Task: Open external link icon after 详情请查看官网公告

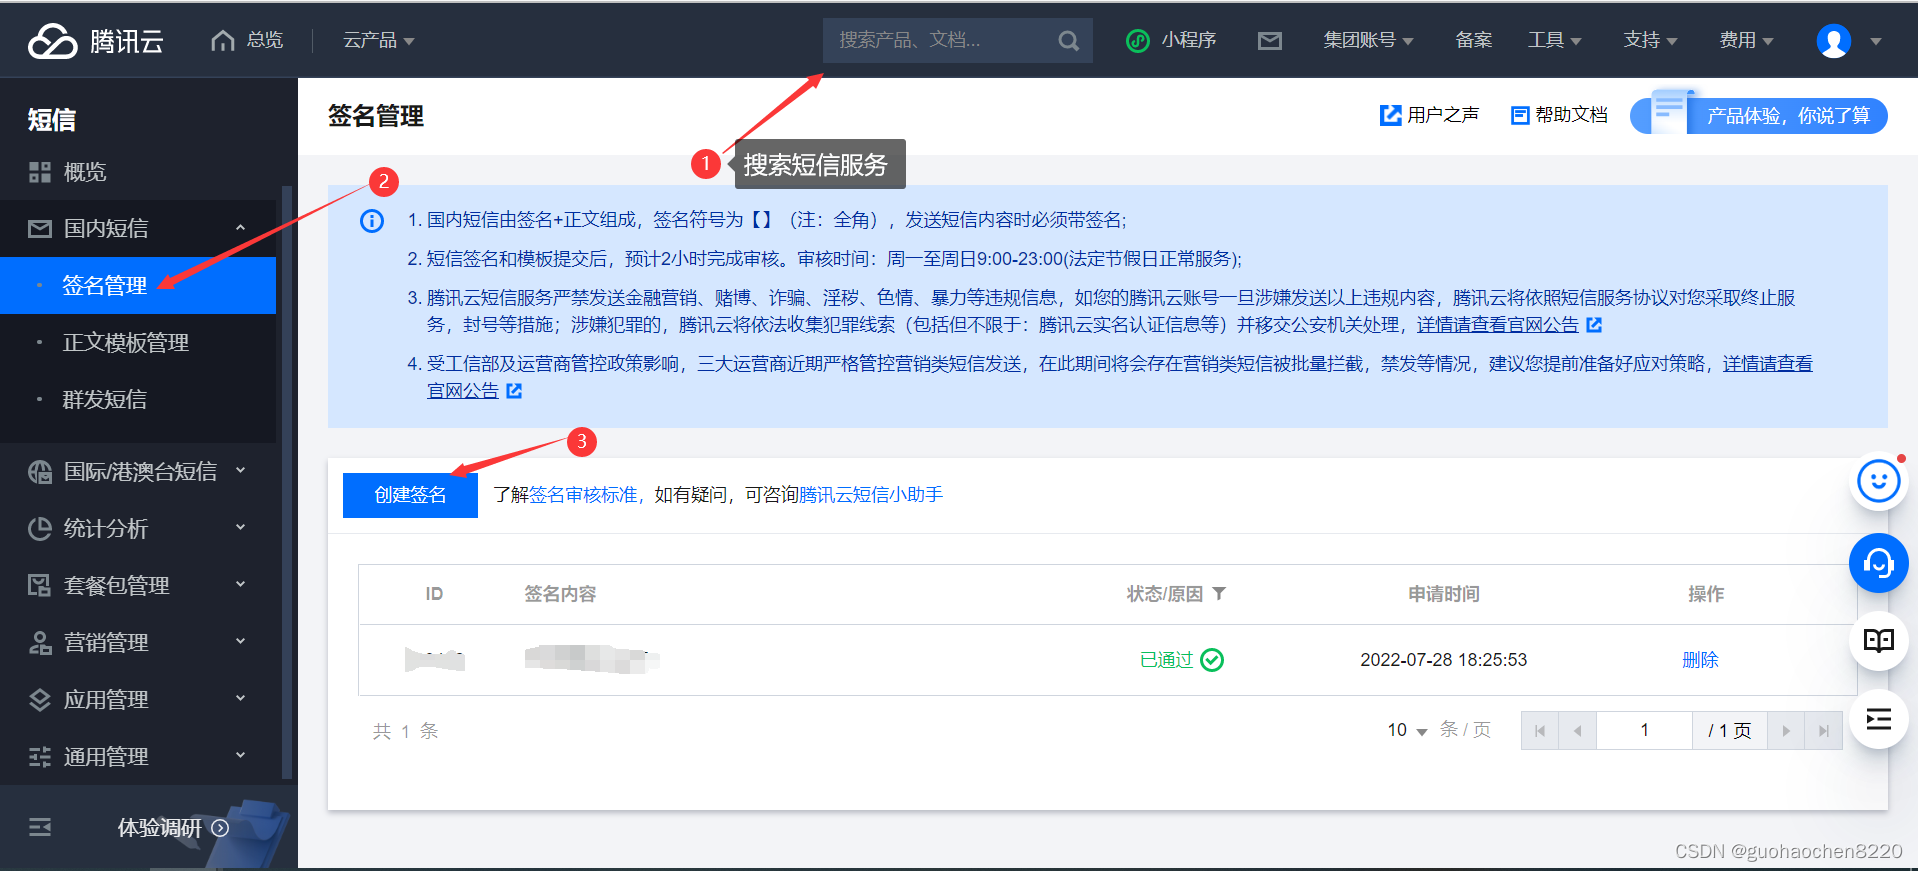Action: [x=1595, y=325]
